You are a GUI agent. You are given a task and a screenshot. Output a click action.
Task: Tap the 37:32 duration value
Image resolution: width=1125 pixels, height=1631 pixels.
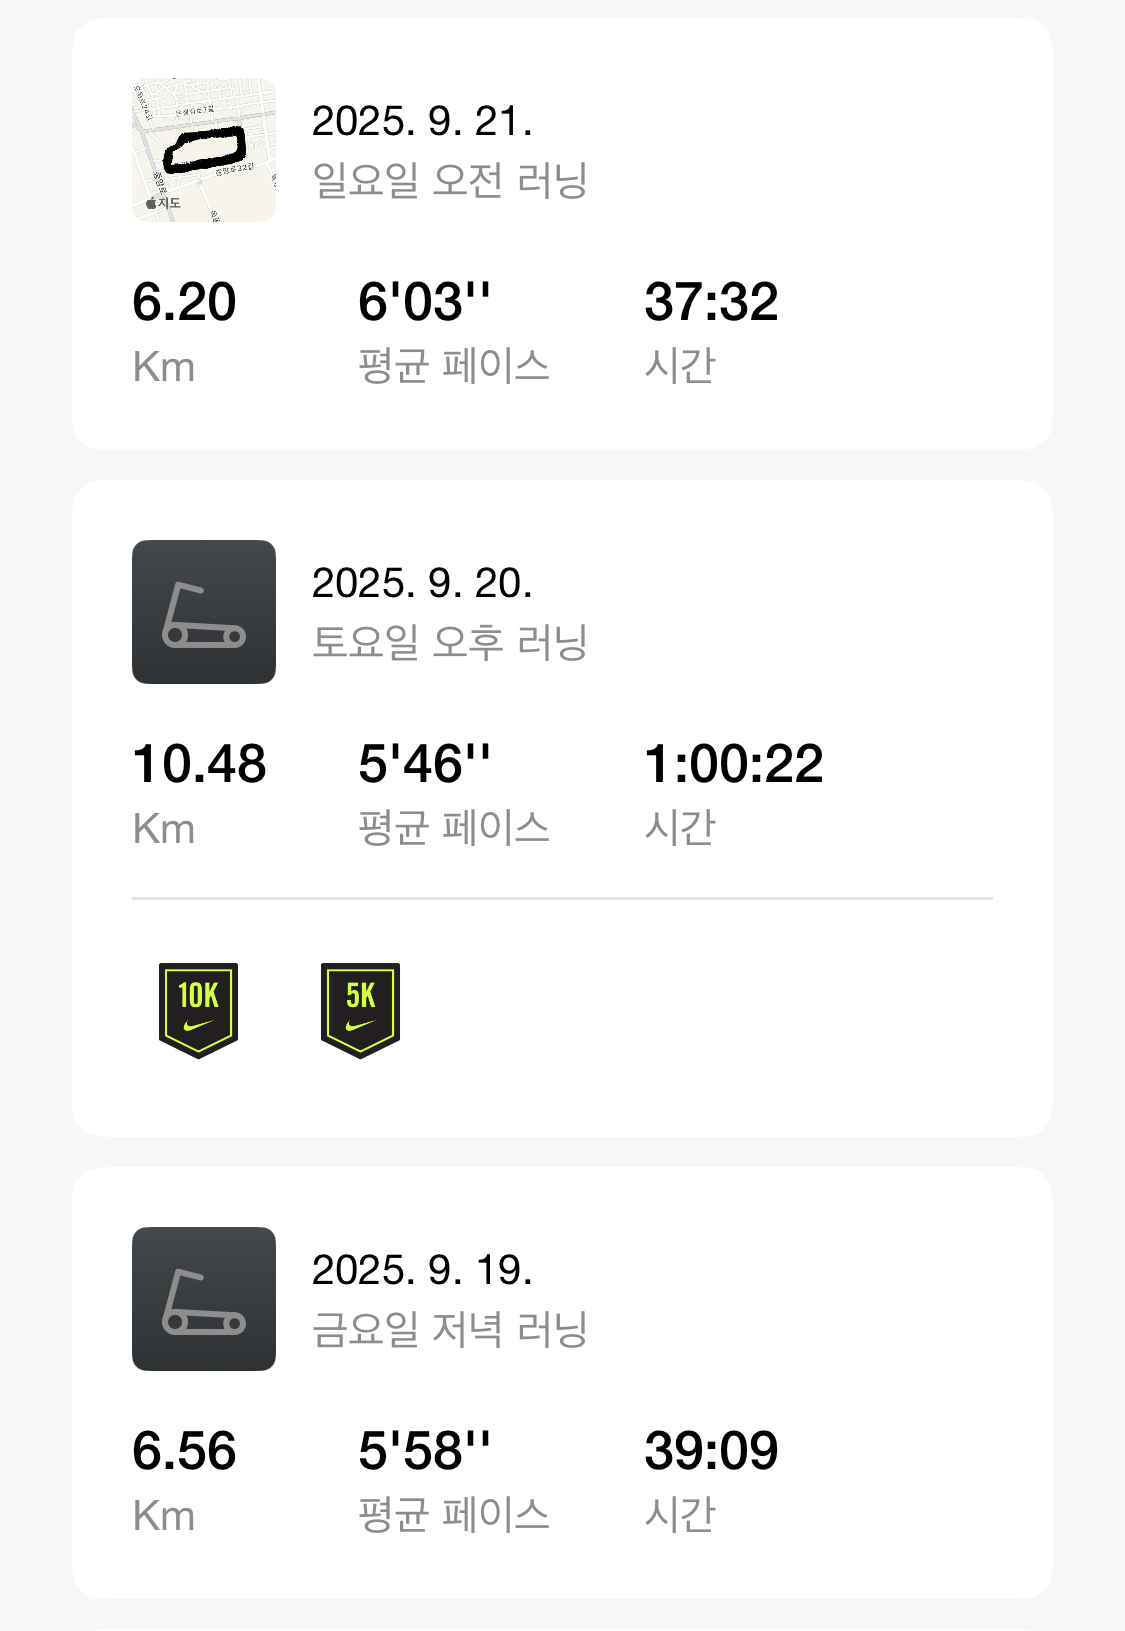pos(711,302)
